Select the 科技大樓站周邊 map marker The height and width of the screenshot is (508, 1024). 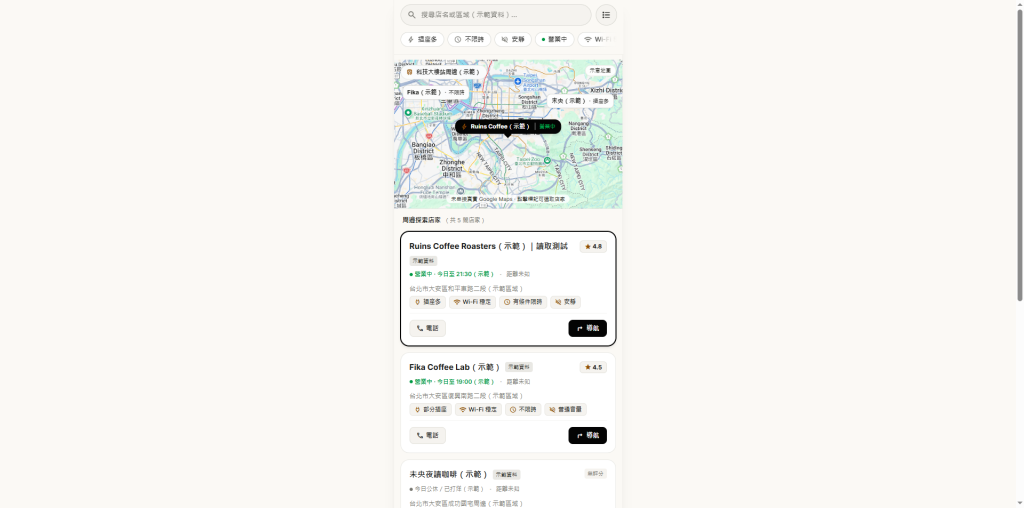(443, 72)
